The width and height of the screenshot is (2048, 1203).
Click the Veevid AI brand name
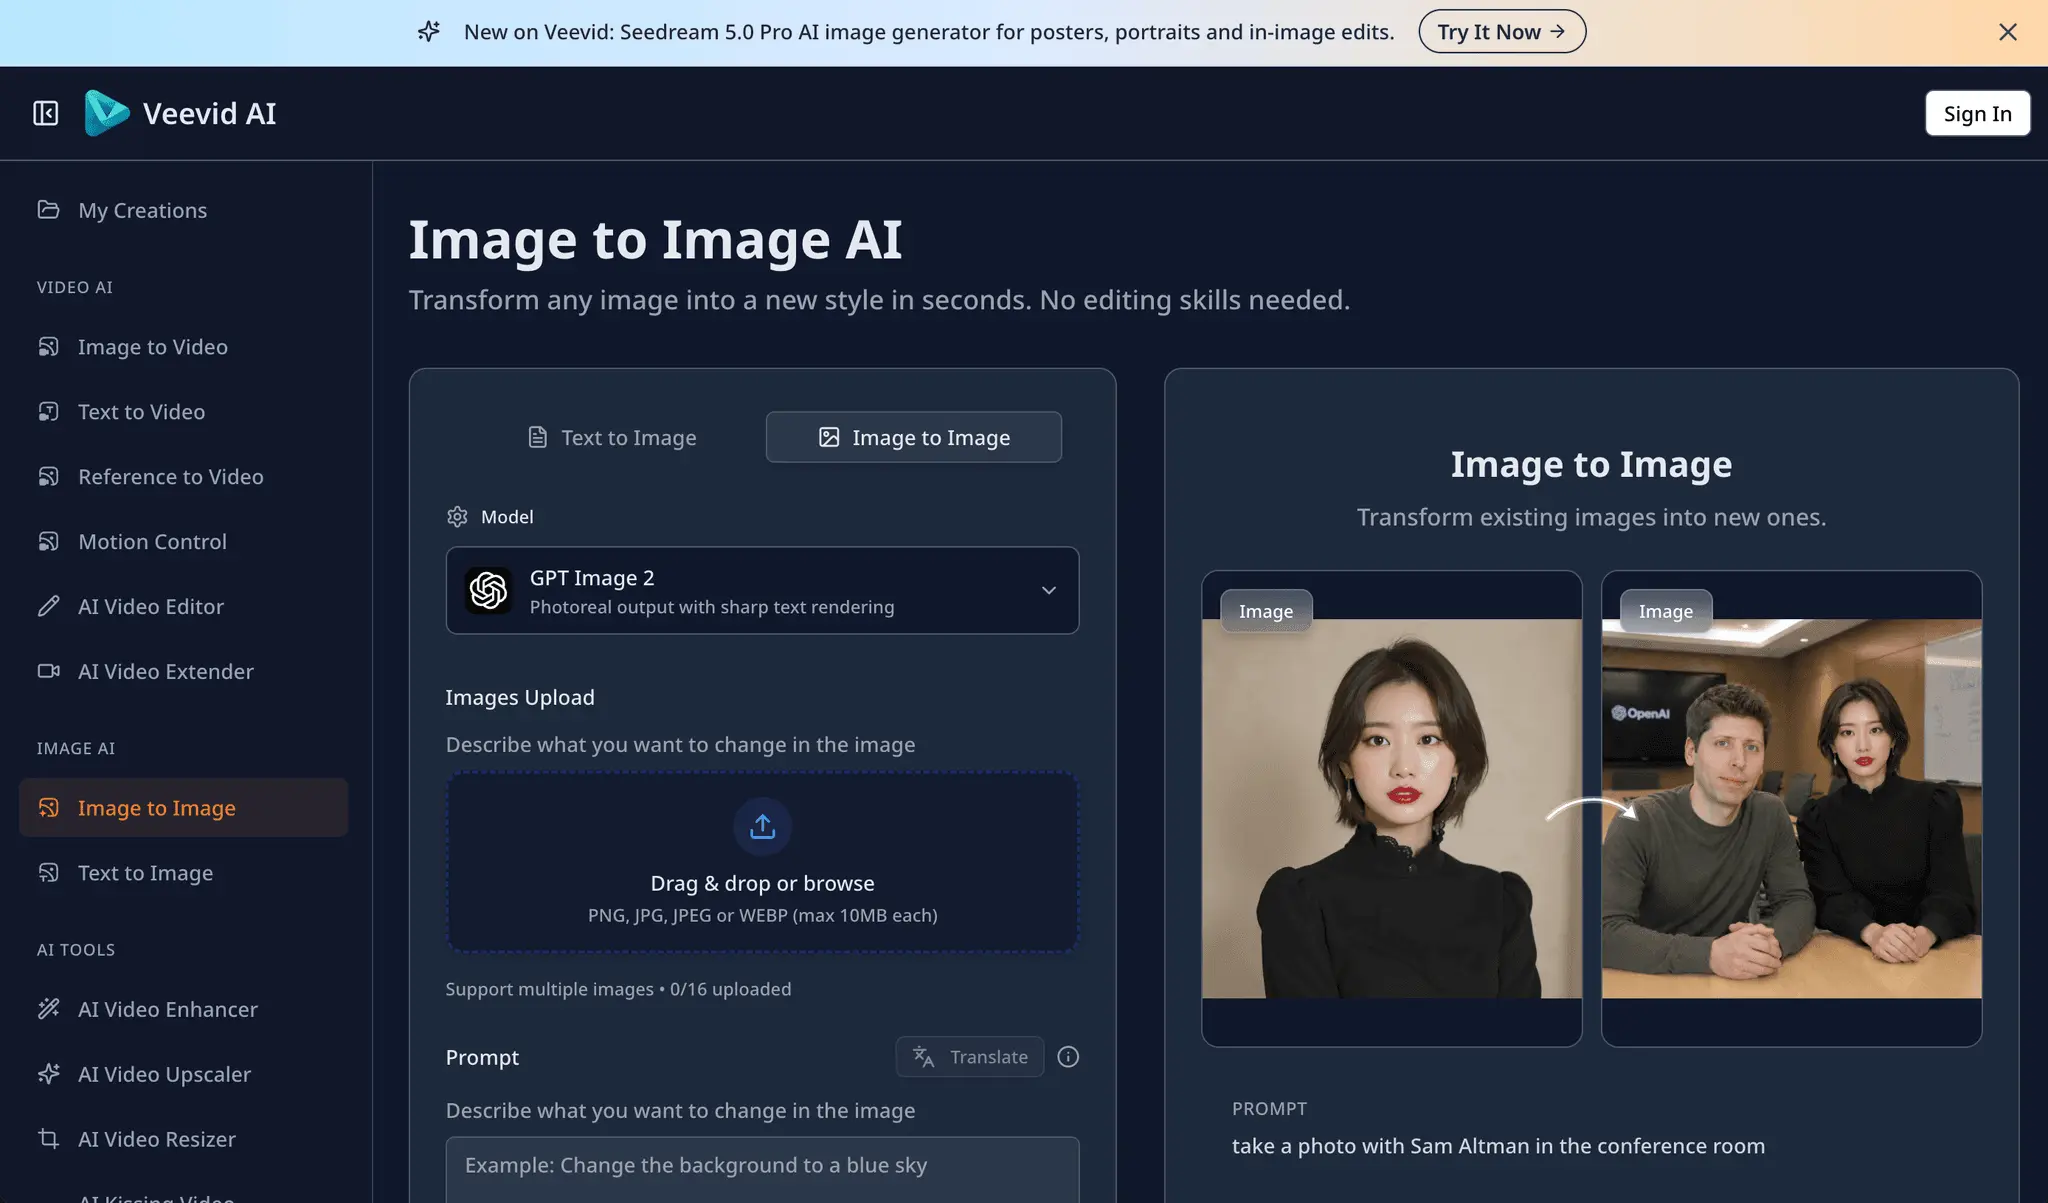[x=209, y=113]
